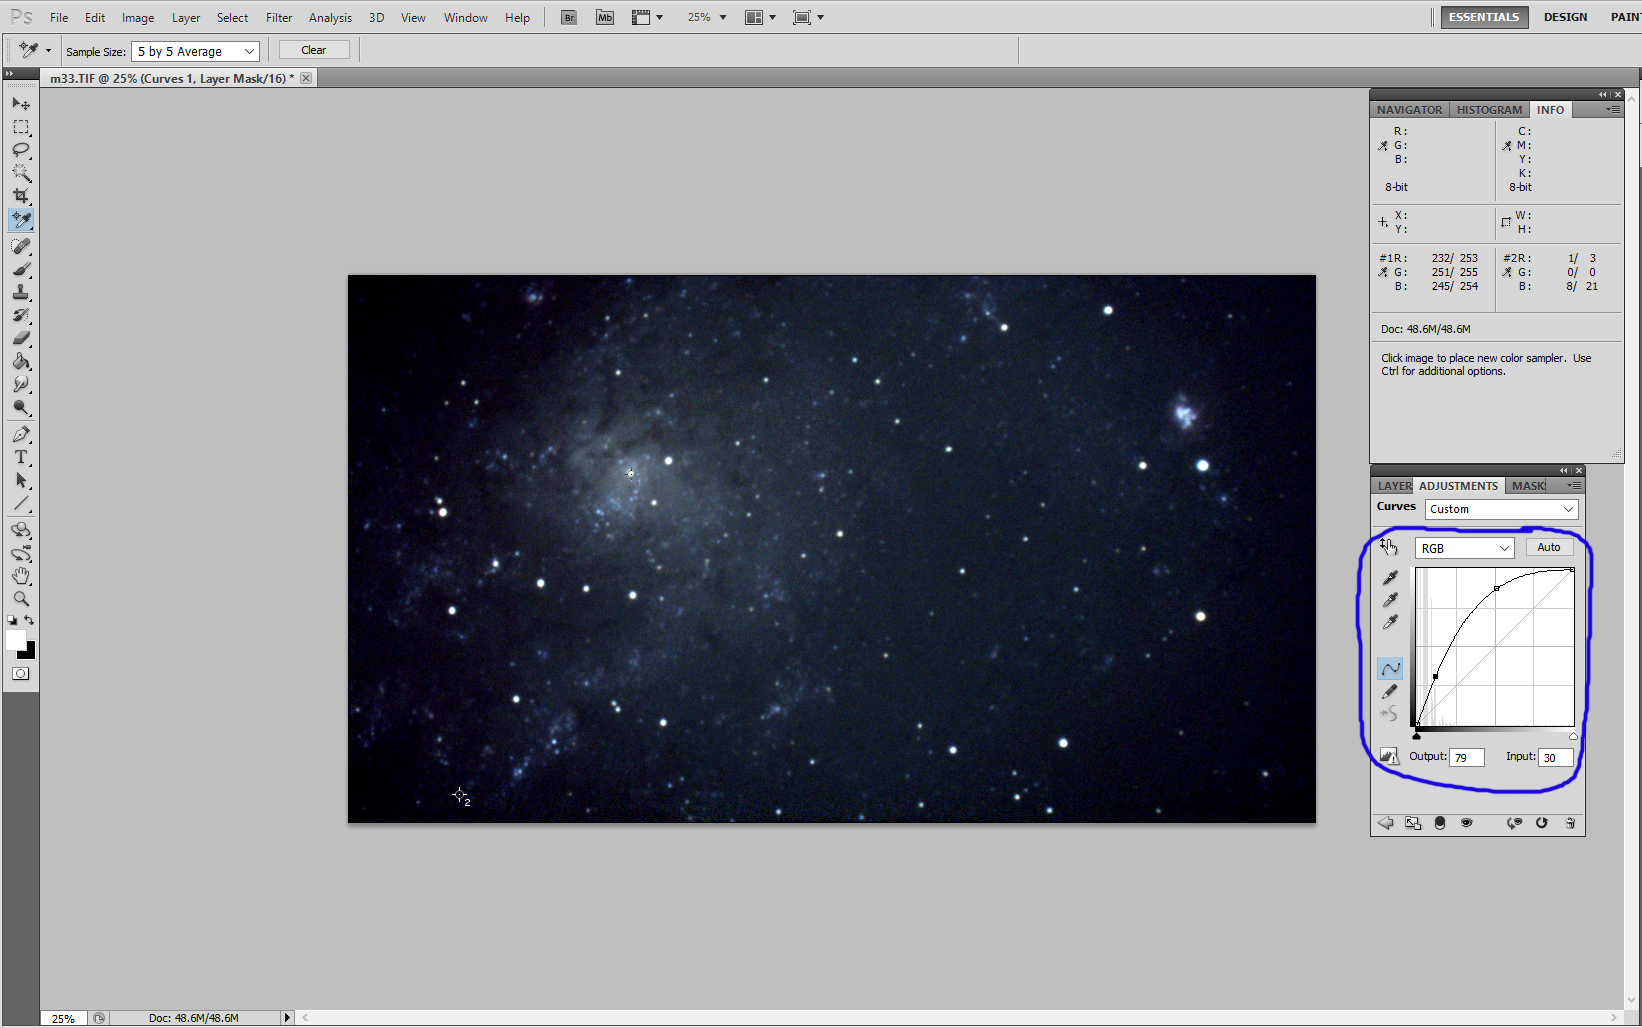This screenshot has height=1028, width=1642.
Task: Switch to the Layers tab
Action: click(x=1394, y=486)
